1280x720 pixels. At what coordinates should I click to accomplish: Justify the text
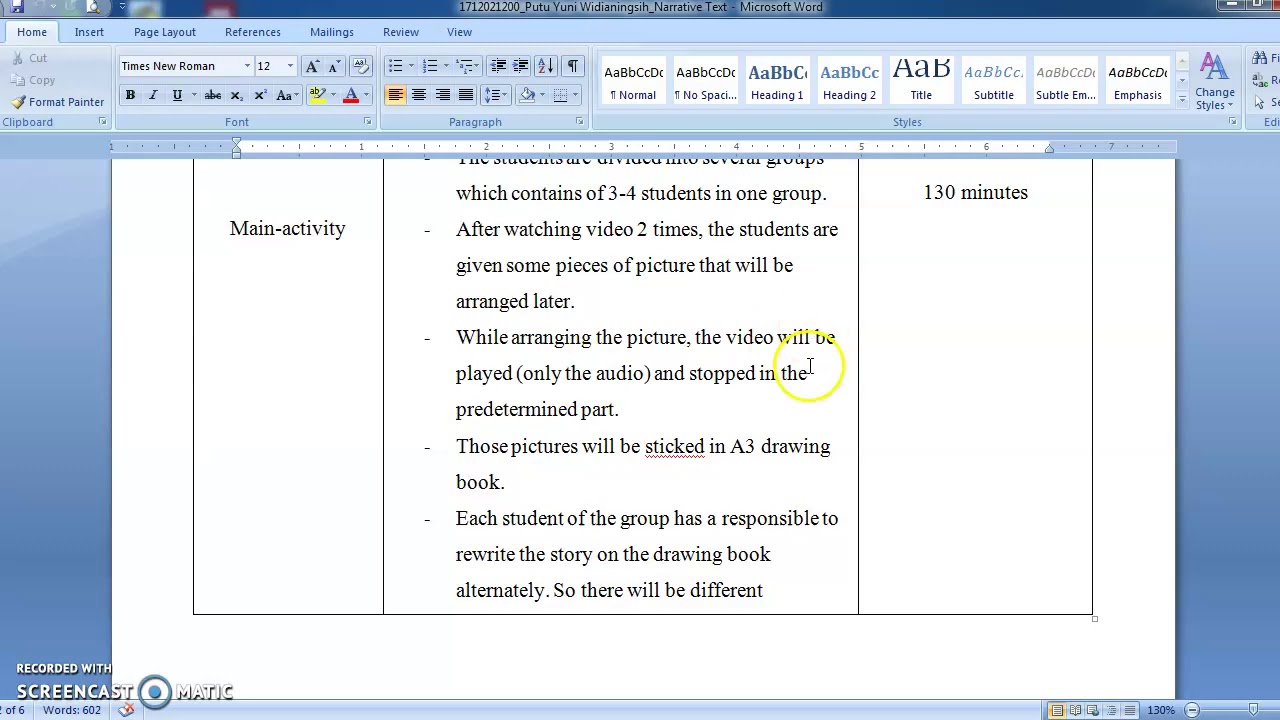pyautogui.click(x=466, y=95)
